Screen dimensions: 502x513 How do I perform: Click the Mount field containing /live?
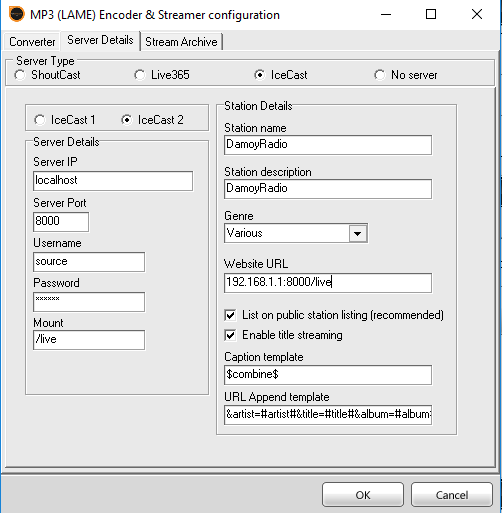(x=89, y=340)
